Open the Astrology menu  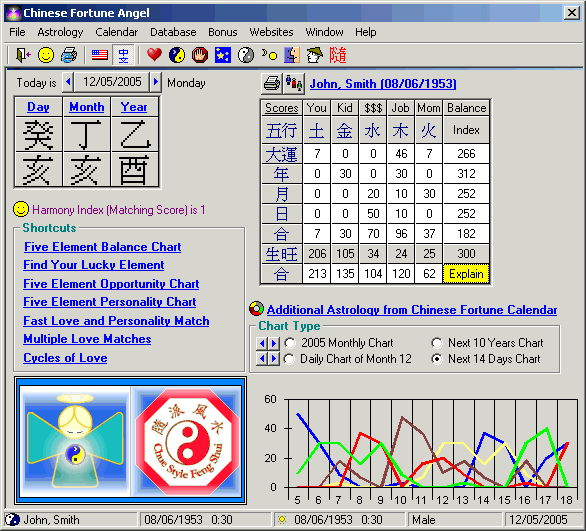point(60,32)
